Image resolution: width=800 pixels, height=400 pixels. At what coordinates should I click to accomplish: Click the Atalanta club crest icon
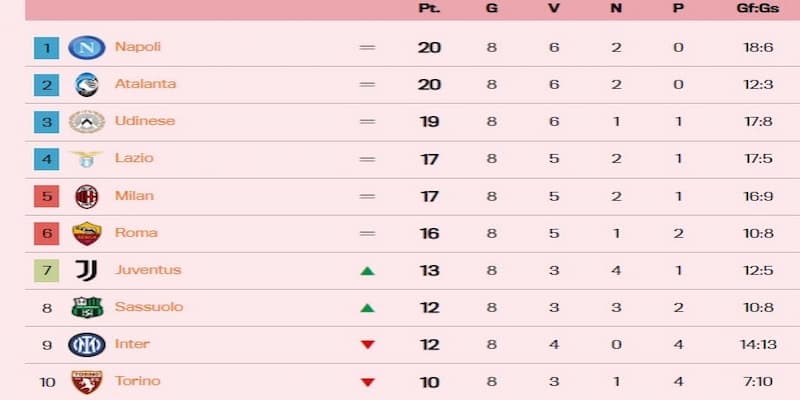point(87,84)
